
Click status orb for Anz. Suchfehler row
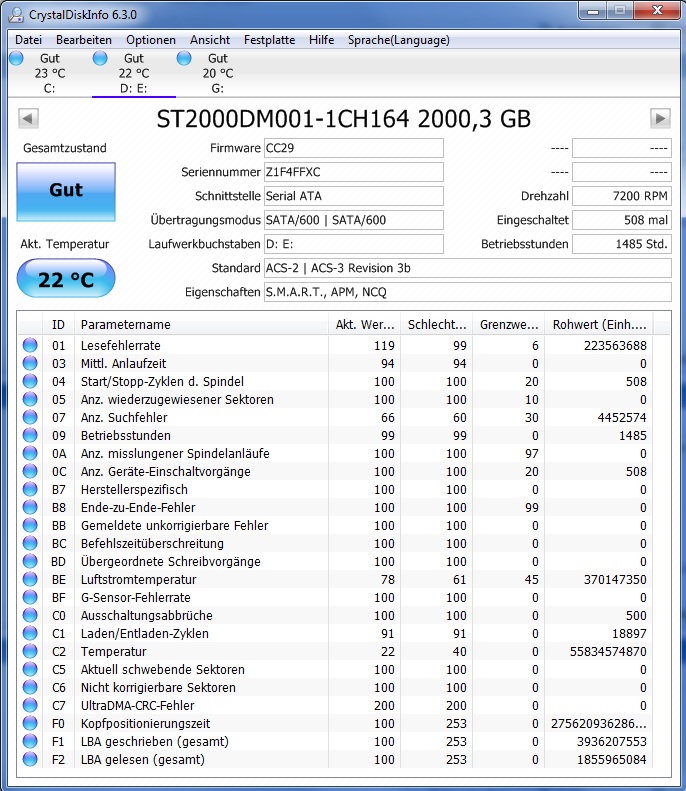(x=30, y=417)
